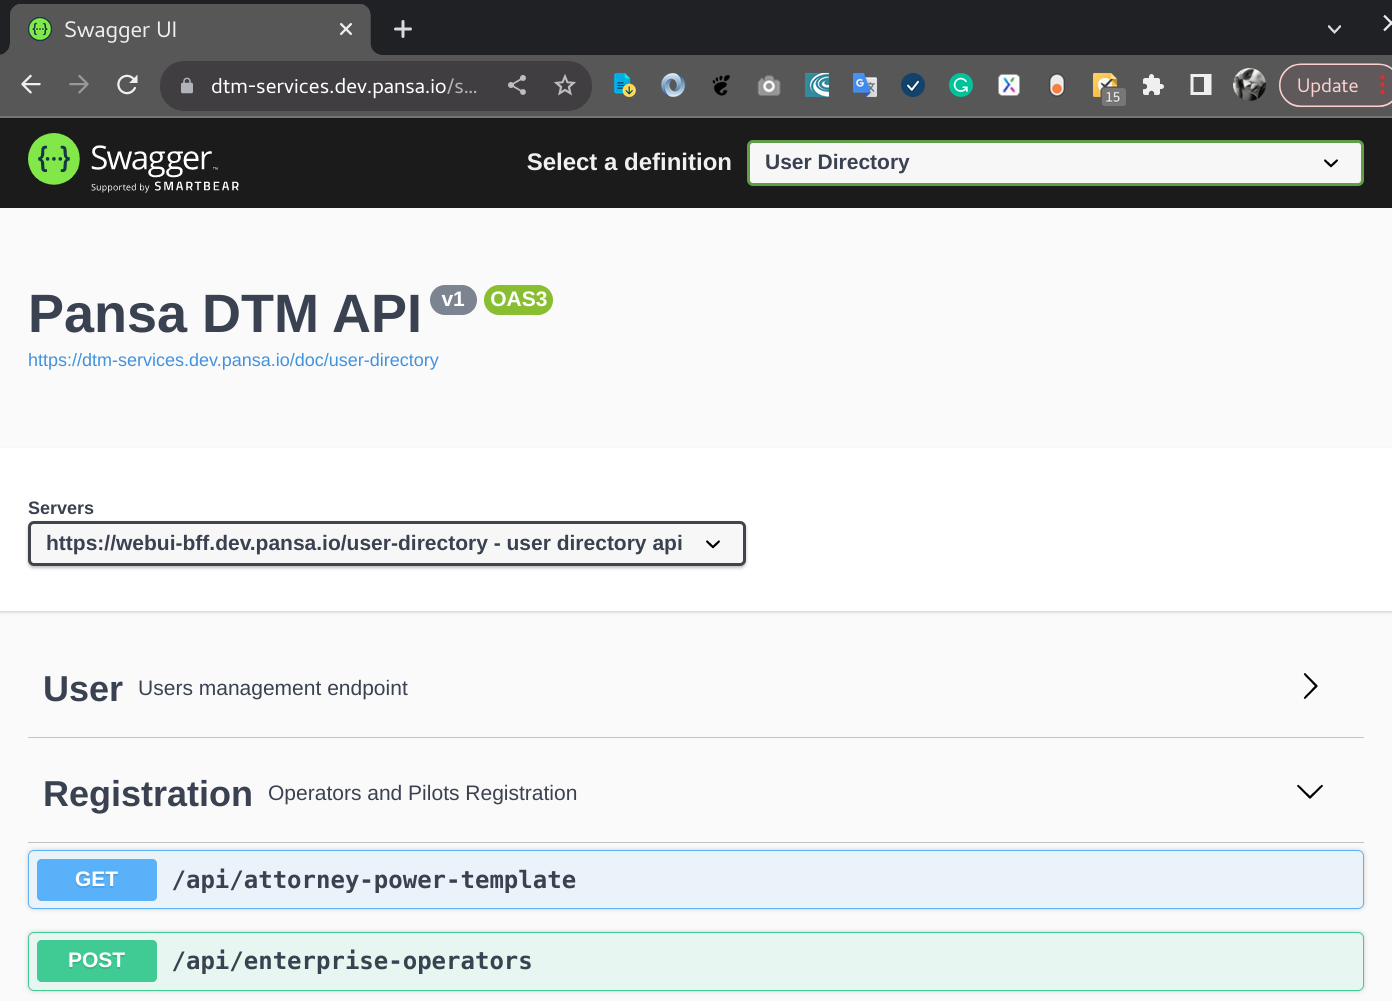Open the User Directory definition dropdown
Screen dimensions: 1392x1001
pyautogui.click(x=1055, y=163)
